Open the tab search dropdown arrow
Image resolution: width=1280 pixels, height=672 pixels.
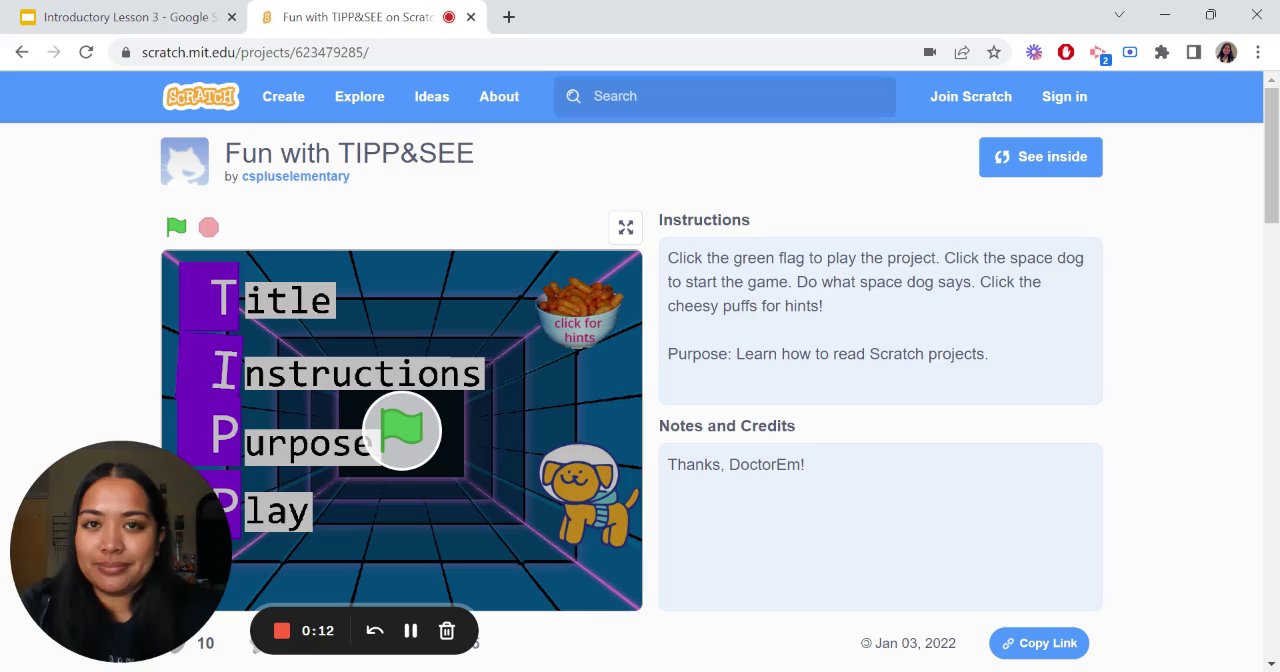click(1119, 14)
